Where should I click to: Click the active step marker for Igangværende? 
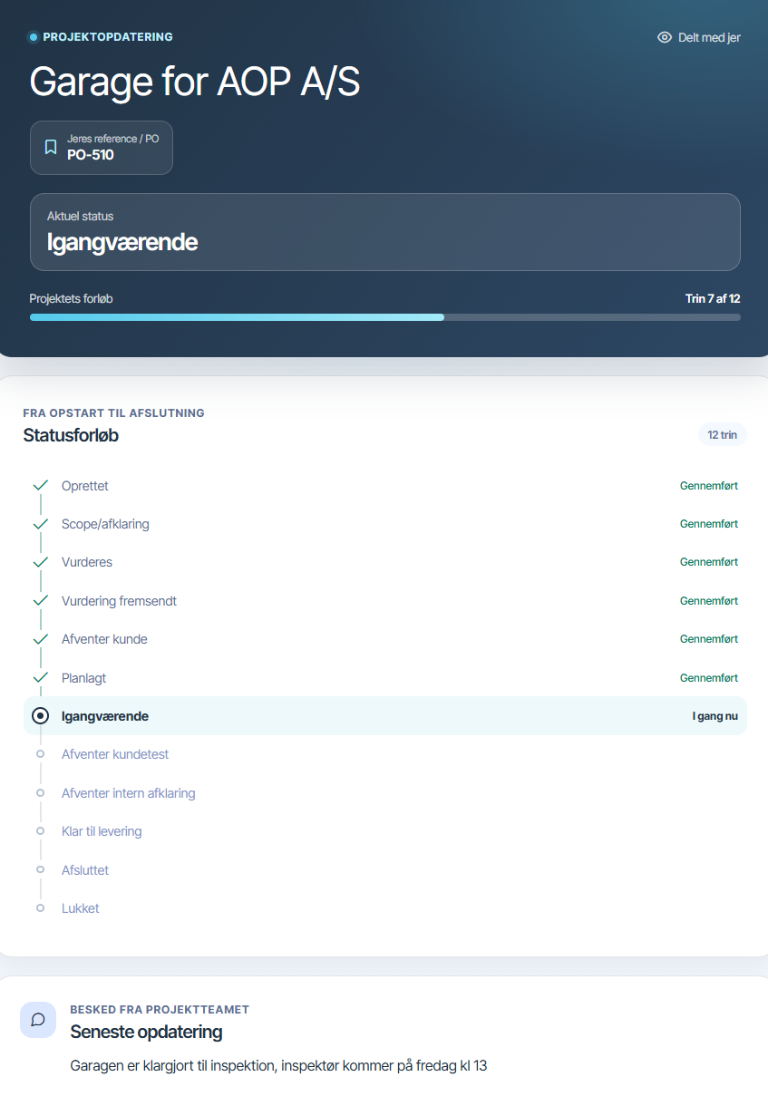pyautogui.click(x=41, y=716)
